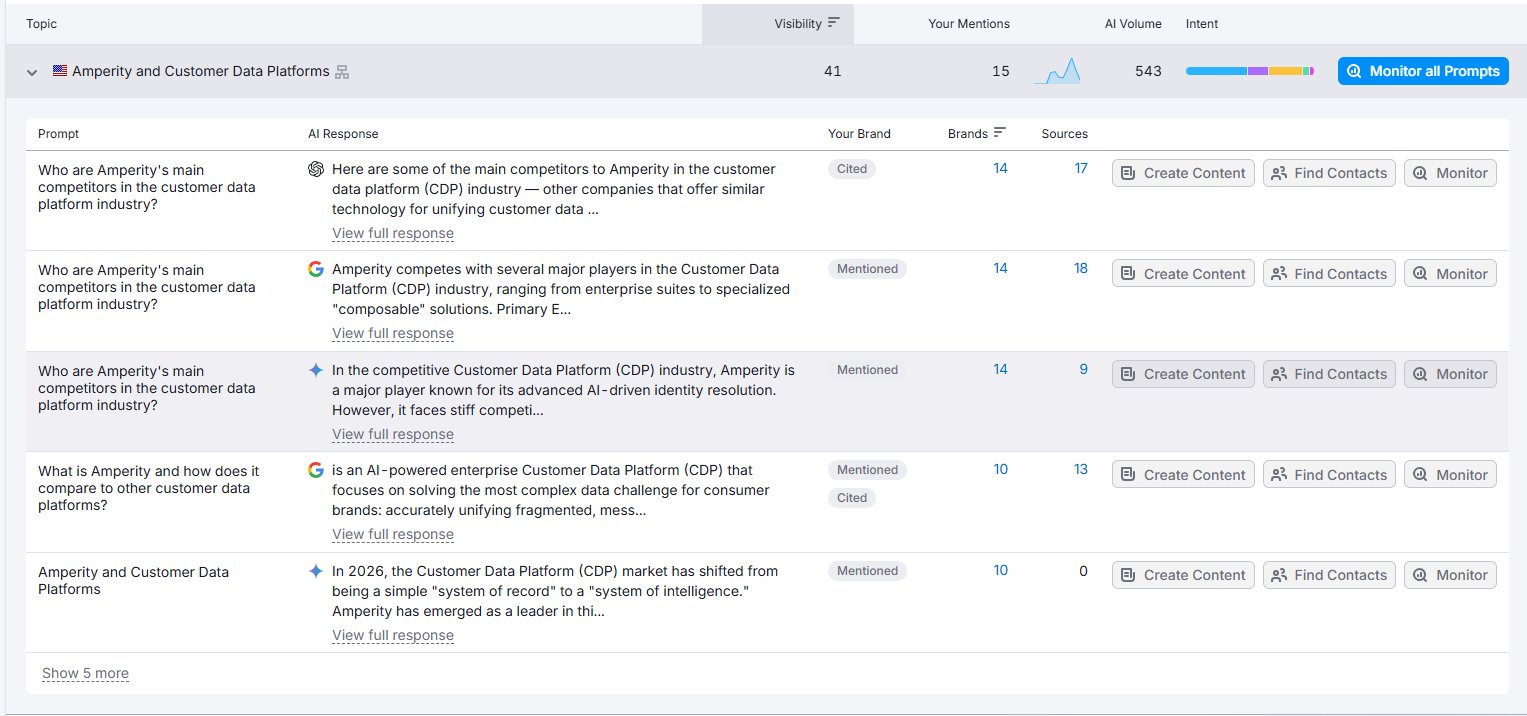This screenshot has width=1527, height=716.
Task: Sort by the Brands column header
Action: [977, 133]
